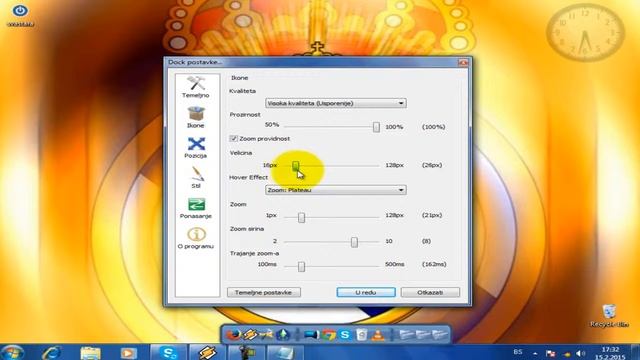Select the Ikone section icon
This screenshot has width=640, height=360.
point(196,117)
